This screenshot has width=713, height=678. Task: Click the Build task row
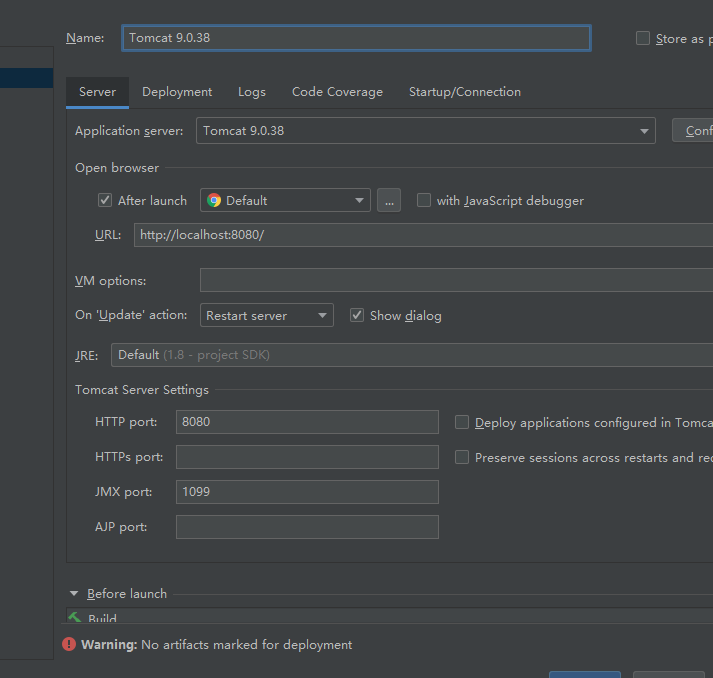point(390,617)
